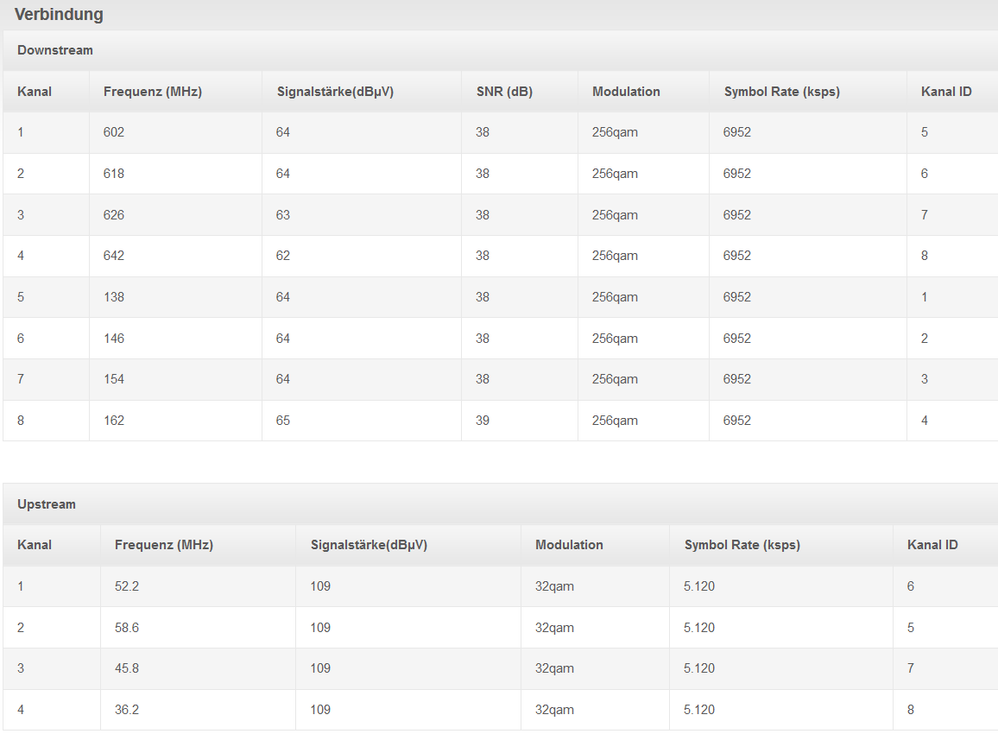This screenshot has width=998, height=735.
Task: Click the 36.2 MHz upstream frequency cell
Action: tap(127, 710)
